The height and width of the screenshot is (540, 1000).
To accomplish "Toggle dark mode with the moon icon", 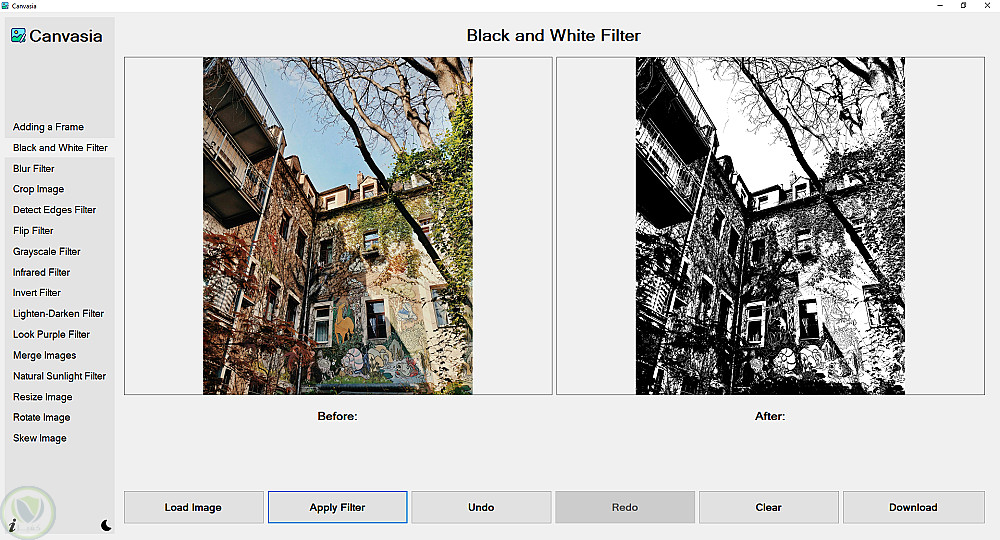I will point(106,525).
